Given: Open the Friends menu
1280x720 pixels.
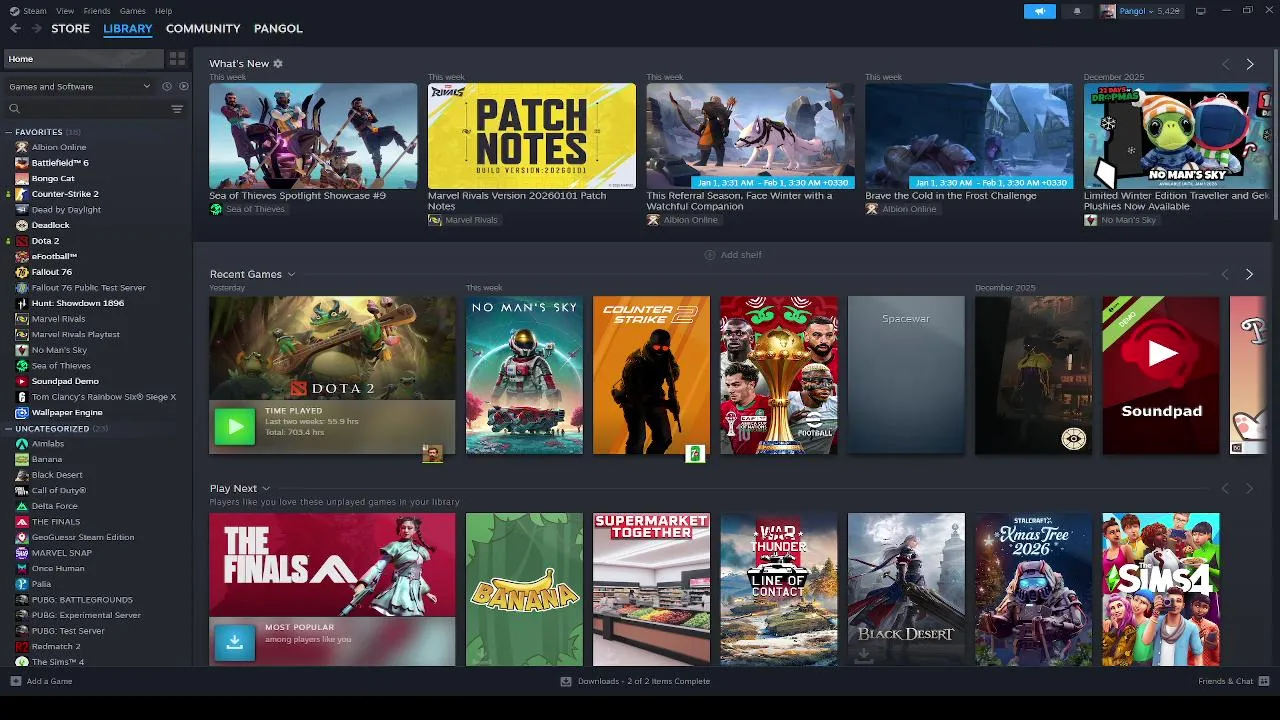Looking at the screenshot, I should pyautogui.click(x=97, y=11).
